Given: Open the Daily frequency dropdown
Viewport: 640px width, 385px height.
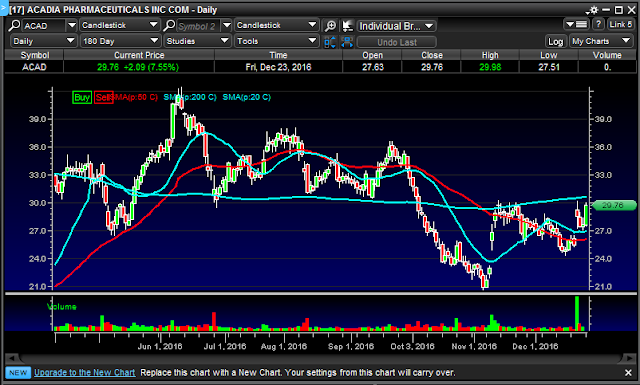Looking at the screenshot, I should click(x=43, y=41).
